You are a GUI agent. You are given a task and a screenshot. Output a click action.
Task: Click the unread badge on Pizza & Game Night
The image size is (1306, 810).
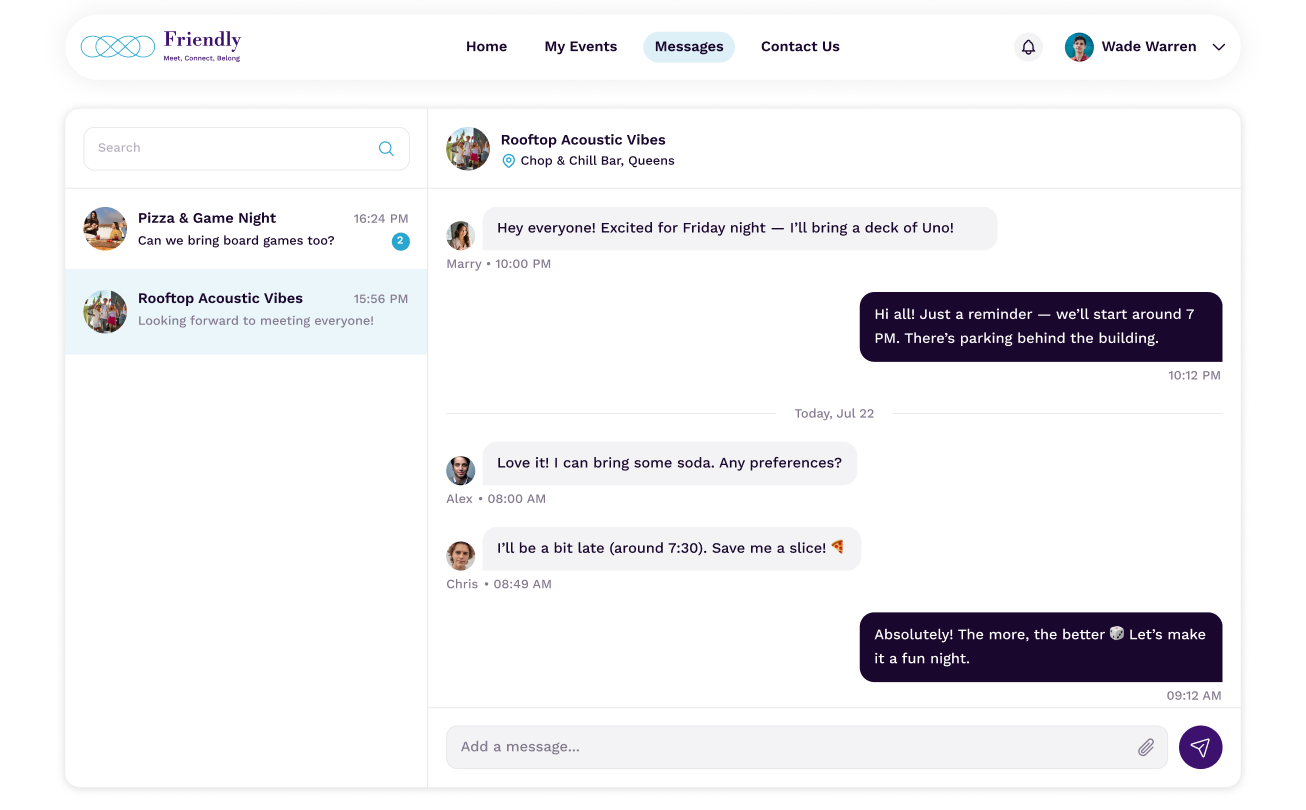pyautogui.click(x=400, y=241)
